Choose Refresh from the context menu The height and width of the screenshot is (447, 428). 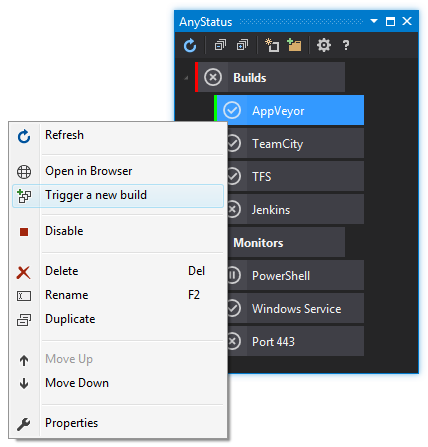118,135
